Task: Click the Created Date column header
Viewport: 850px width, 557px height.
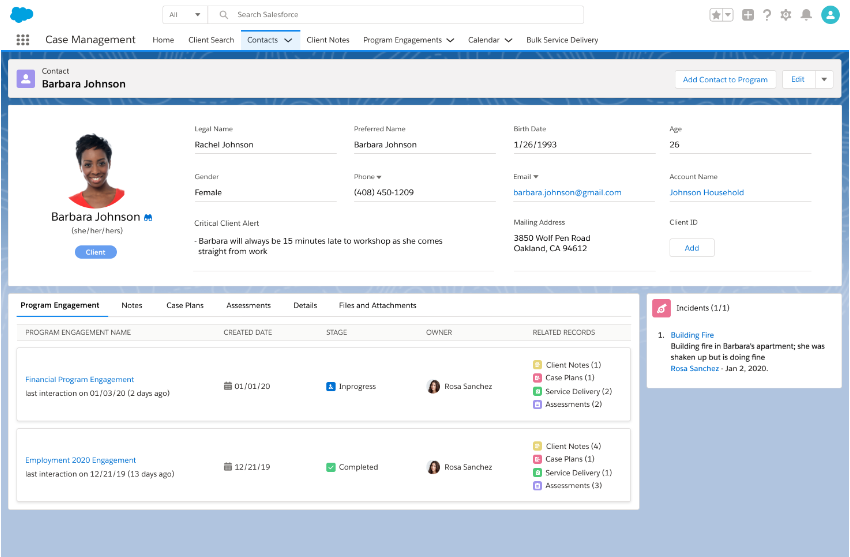Action: point(248,332)
